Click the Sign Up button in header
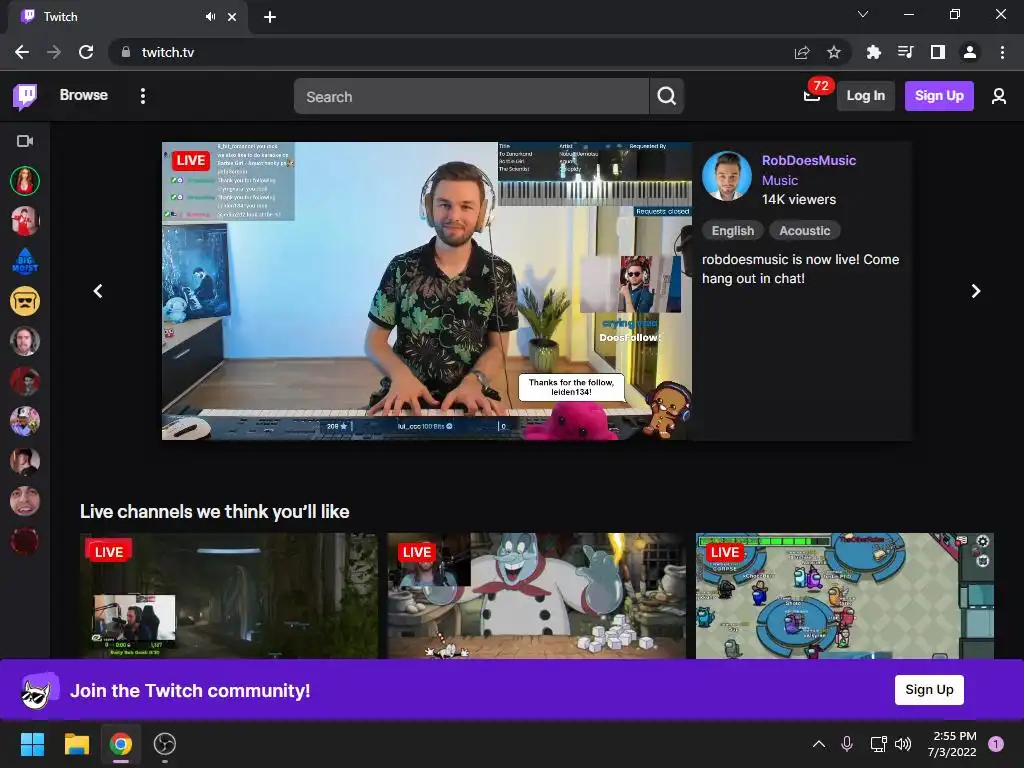This screenshot has width=1024, height=768. click(x=939, y=96)
